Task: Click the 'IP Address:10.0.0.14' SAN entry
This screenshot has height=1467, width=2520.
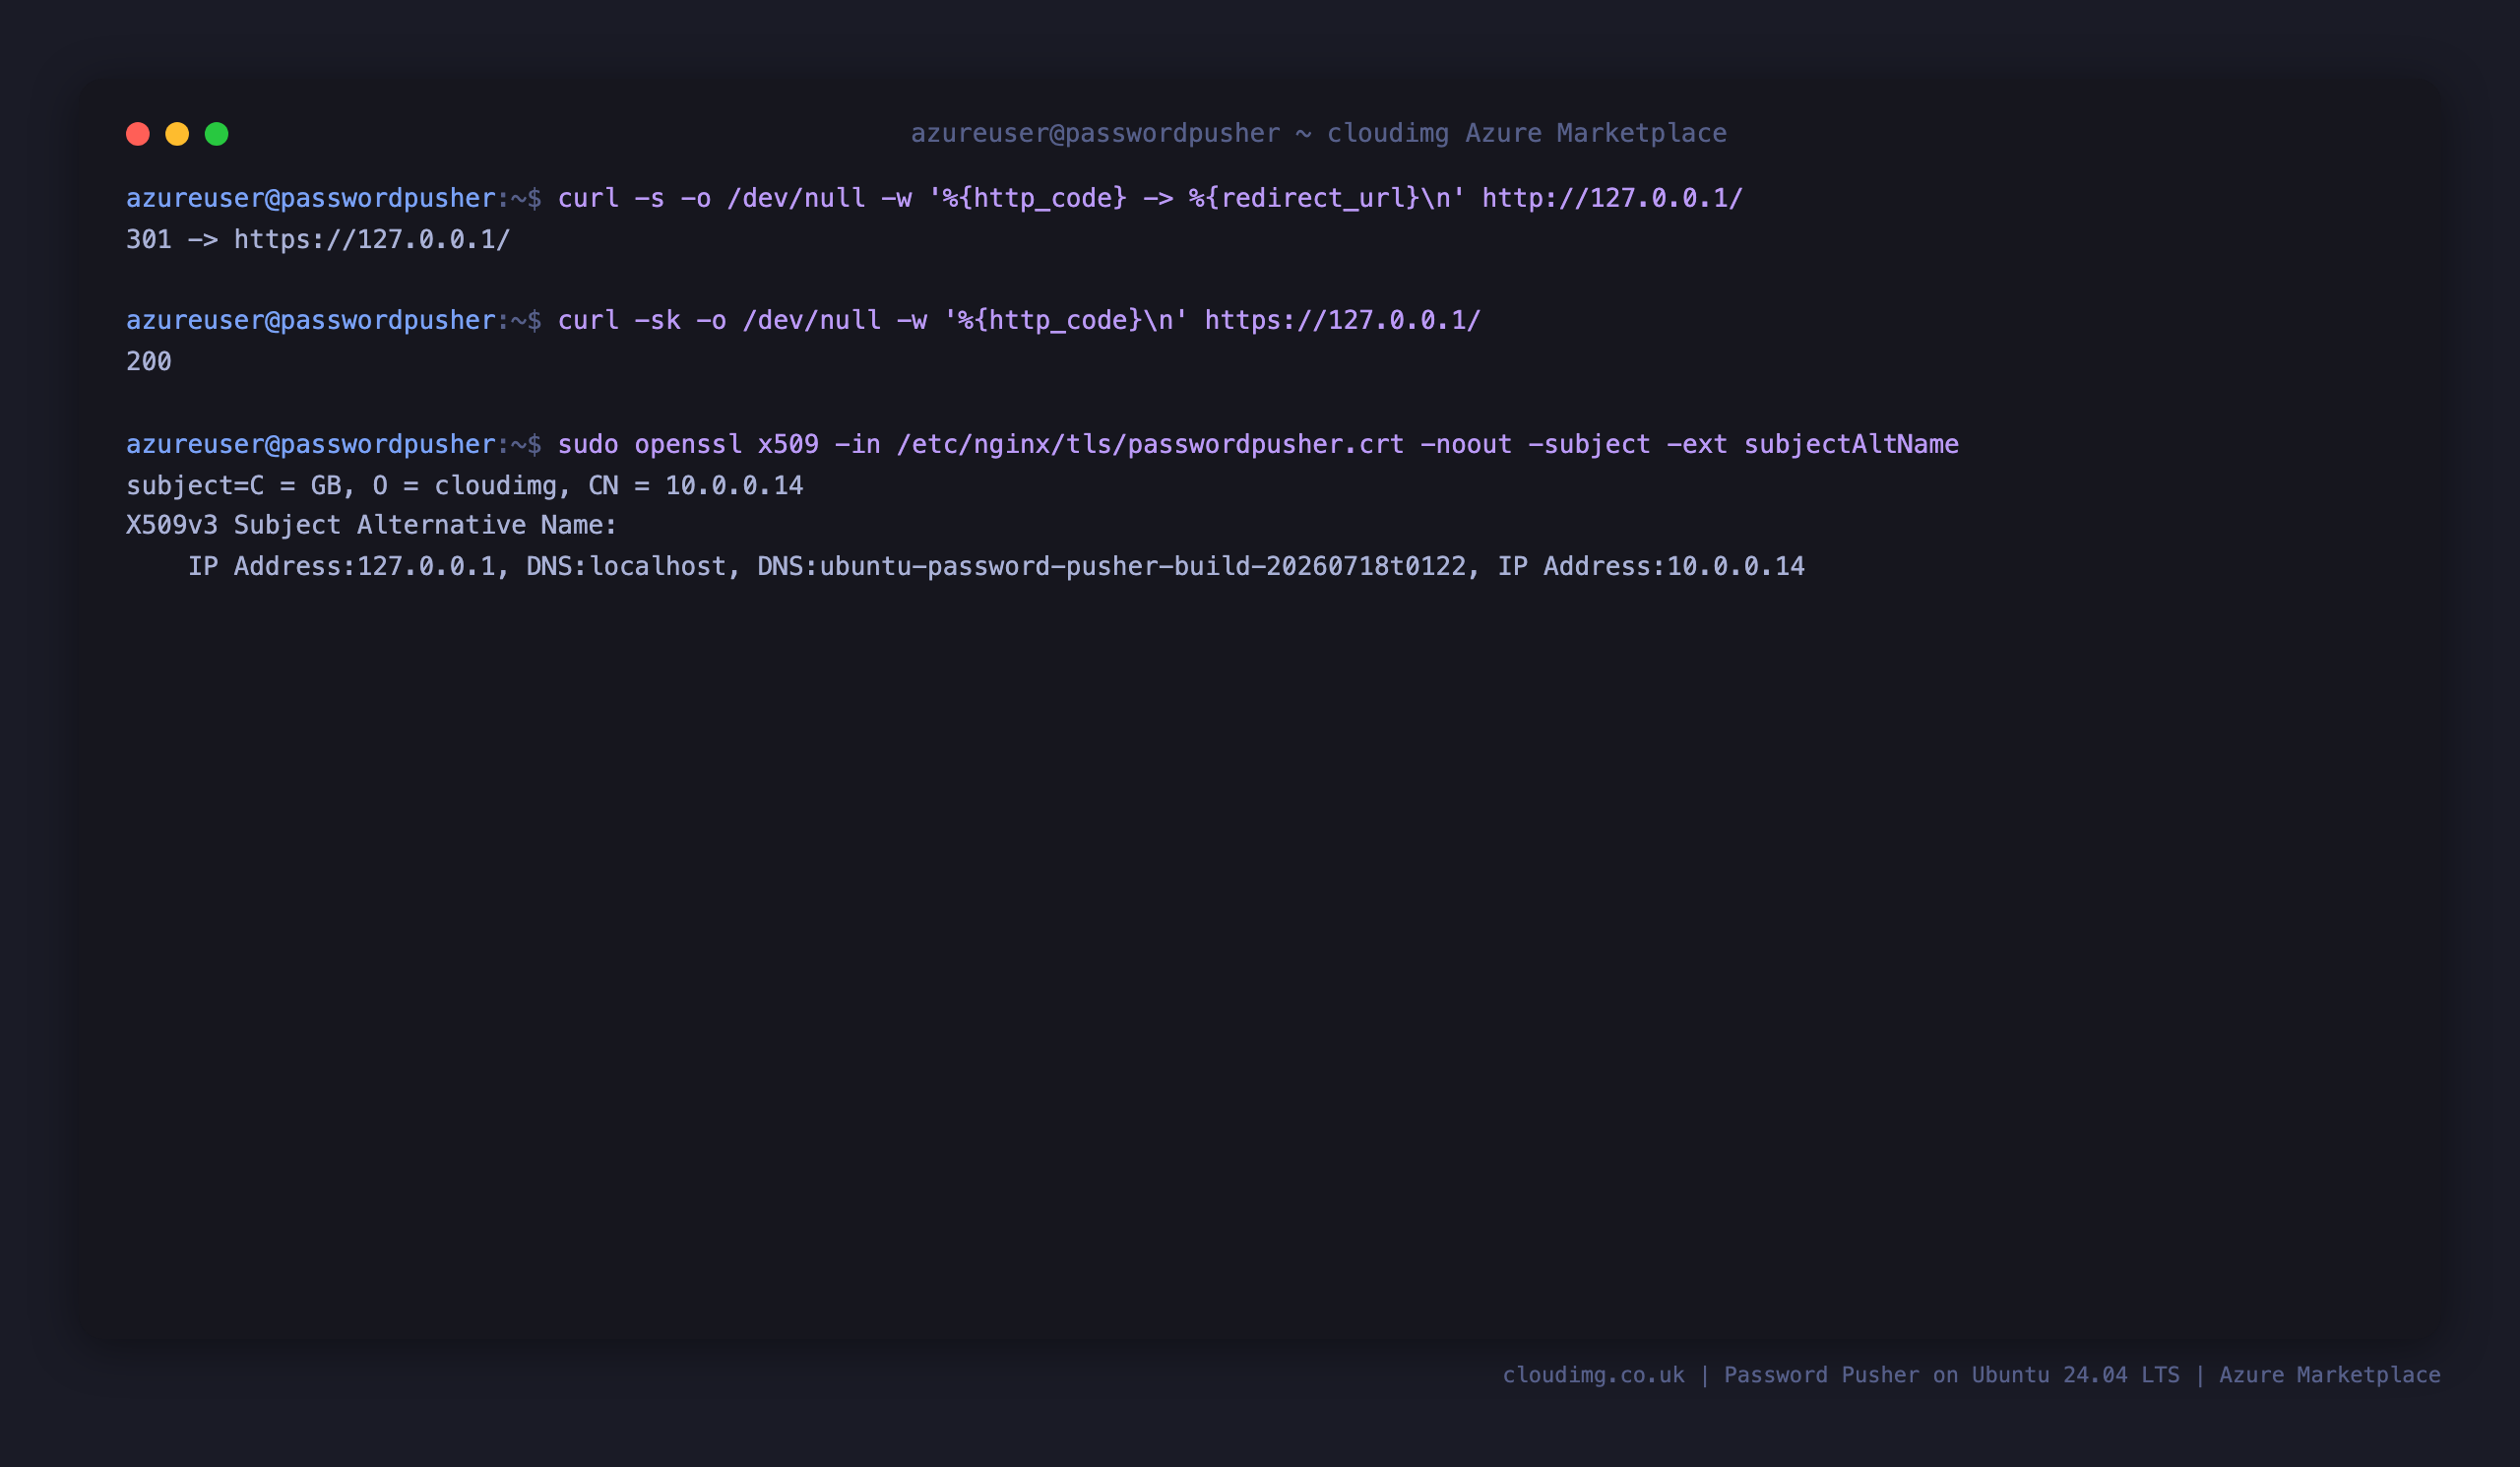Action: [1651, 566]
